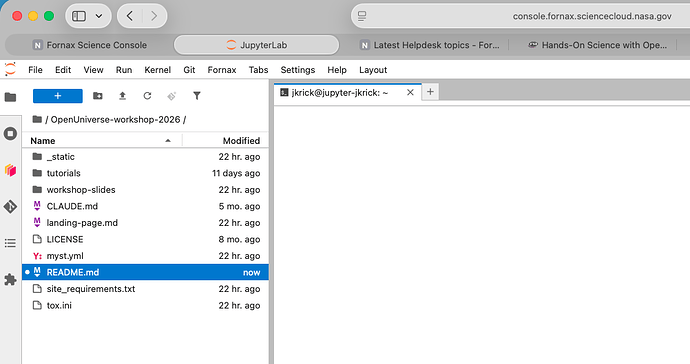Viewport: 690px width, 364px height.
Task: Go forward with browser forward arrow
Action: [x=154, y=16]
